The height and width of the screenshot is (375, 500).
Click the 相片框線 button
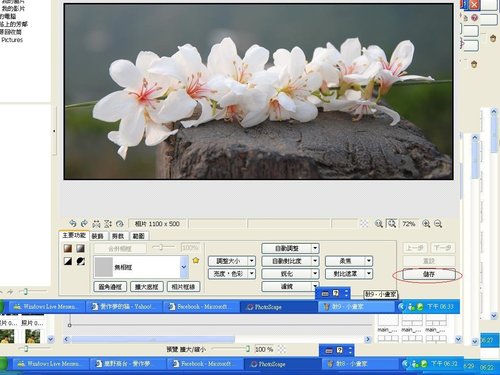(x=183, y=287)
